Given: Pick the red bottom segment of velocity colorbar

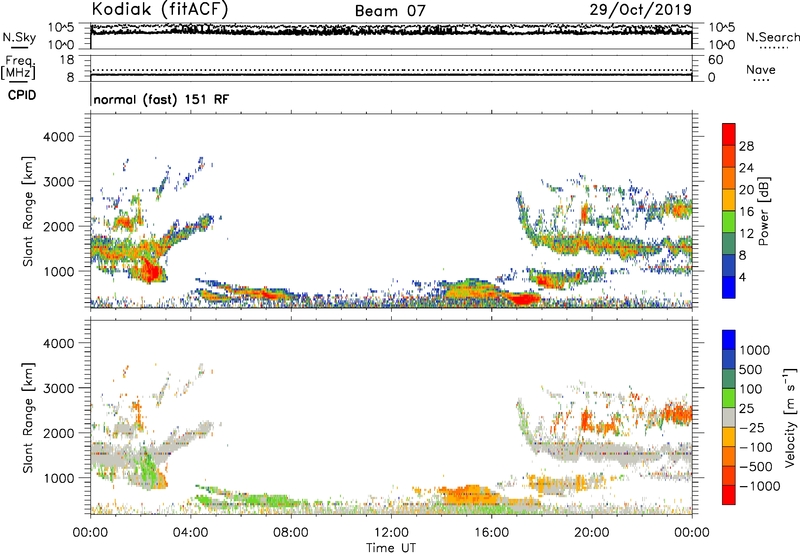Looking at the screenshot, I should tap(729, 495).
